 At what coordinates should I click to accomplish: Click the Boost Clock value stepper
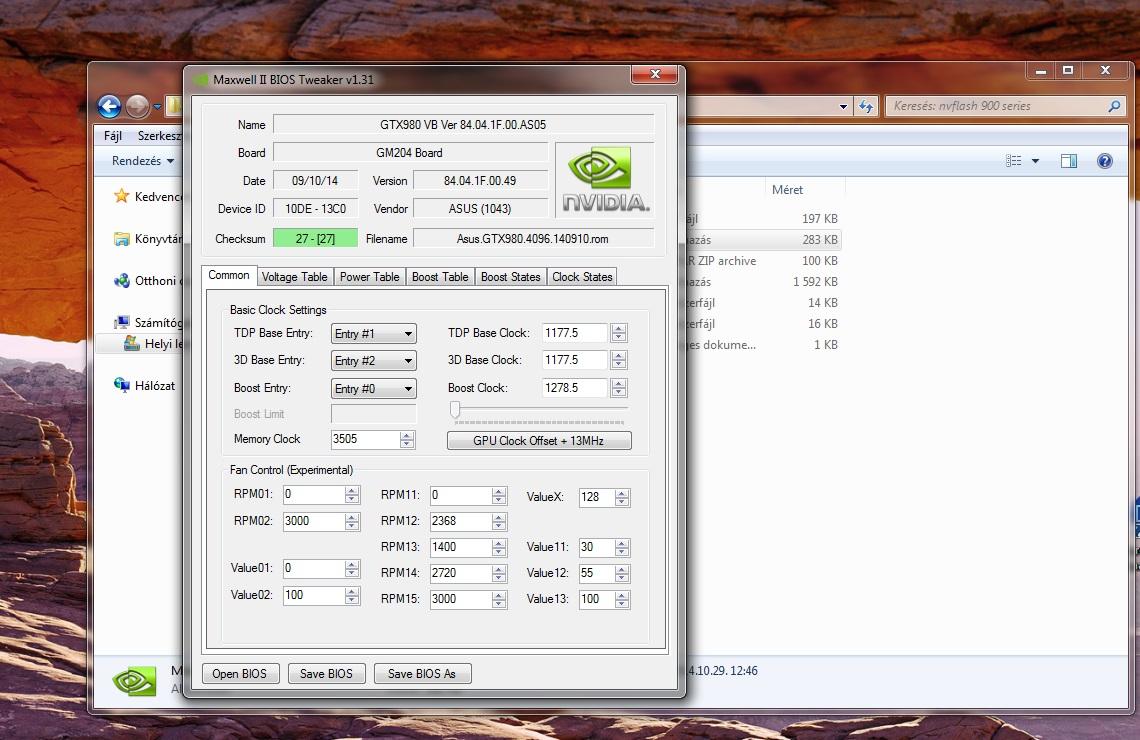click(x=619, y=387)
